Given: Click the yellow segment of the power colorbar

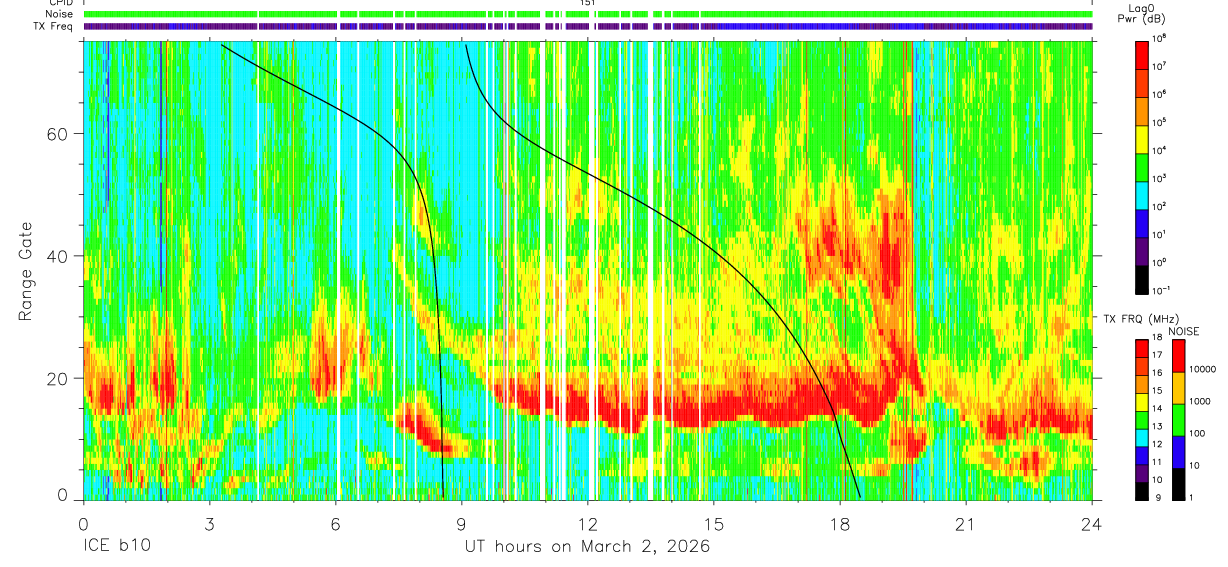Looking at the screenshot, I should click(x=1142, y=138).
